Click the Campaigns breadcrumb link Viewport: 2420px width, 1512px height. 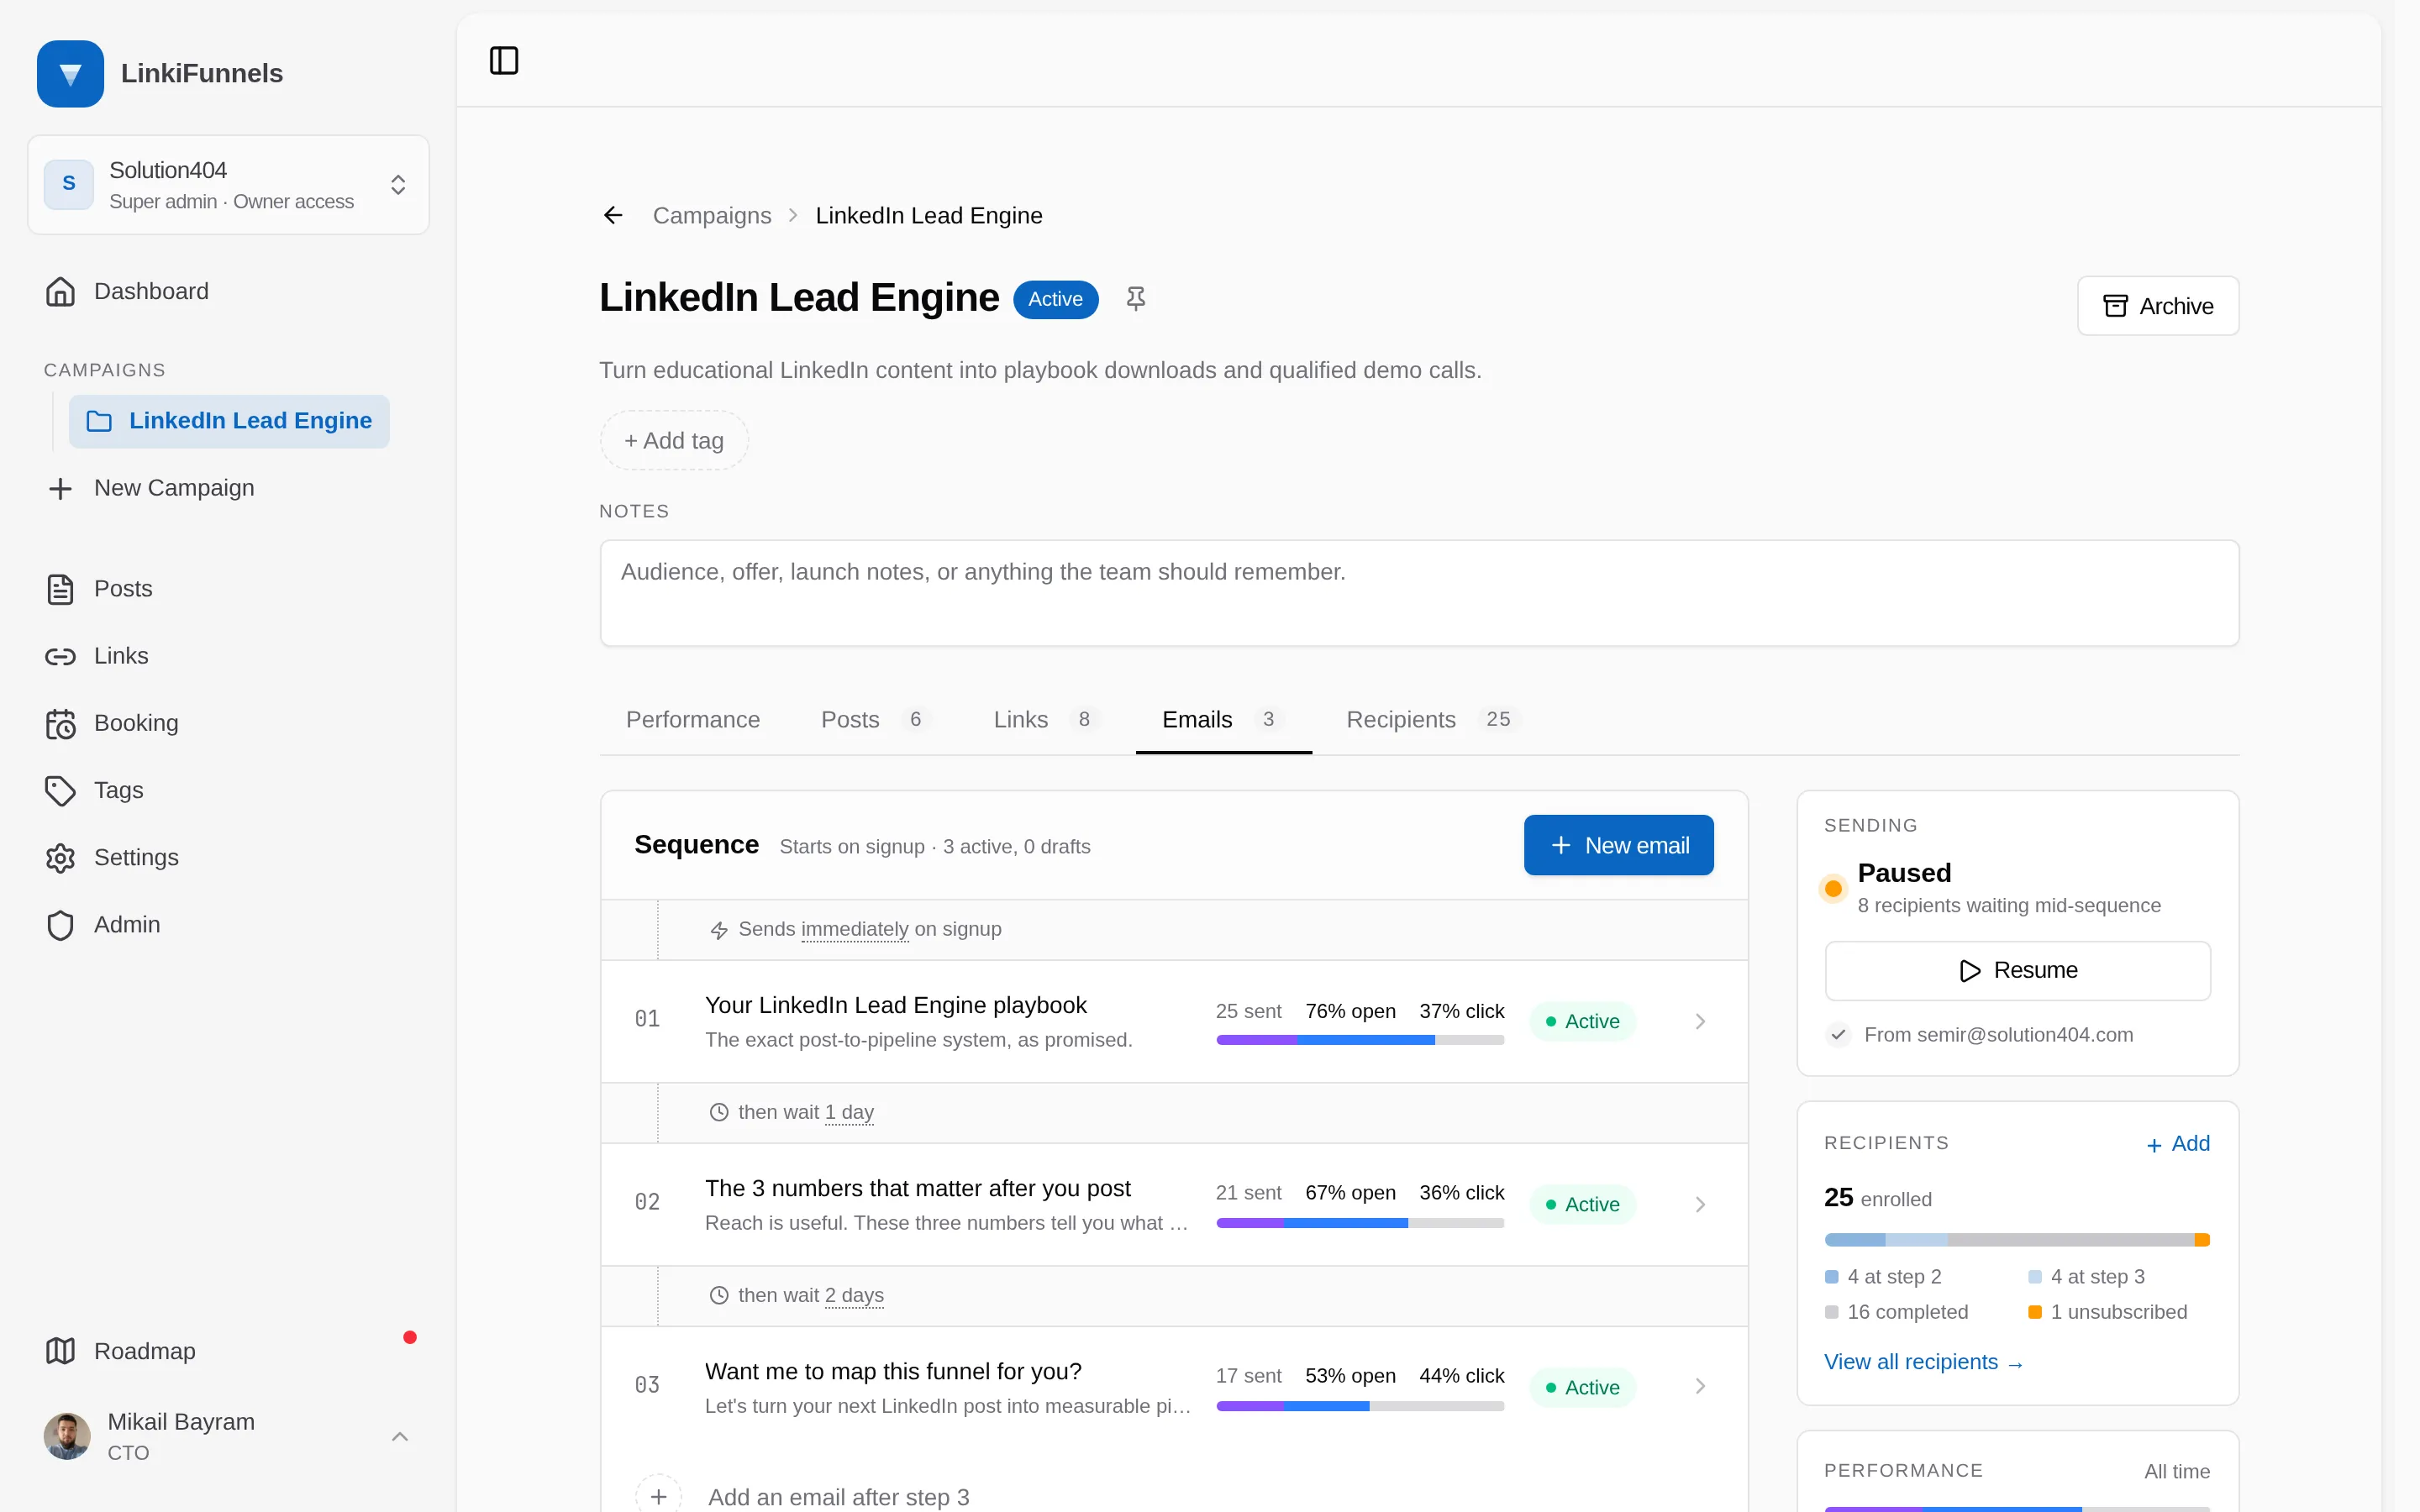[x=712, y=216]
